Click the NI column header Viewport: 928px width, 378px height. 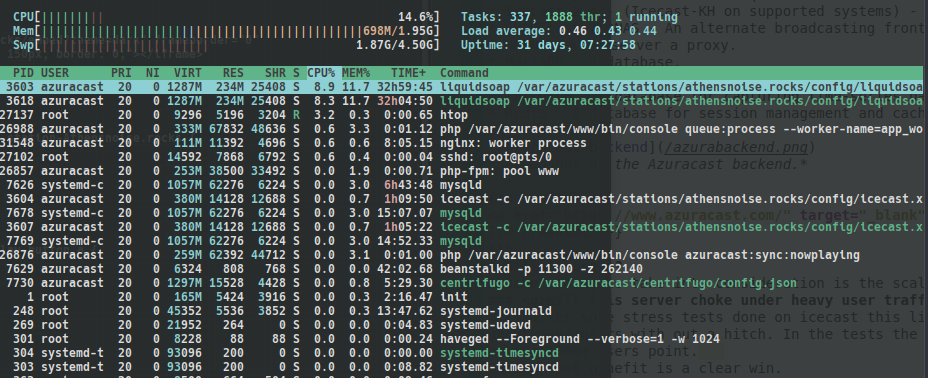[153, 73]
